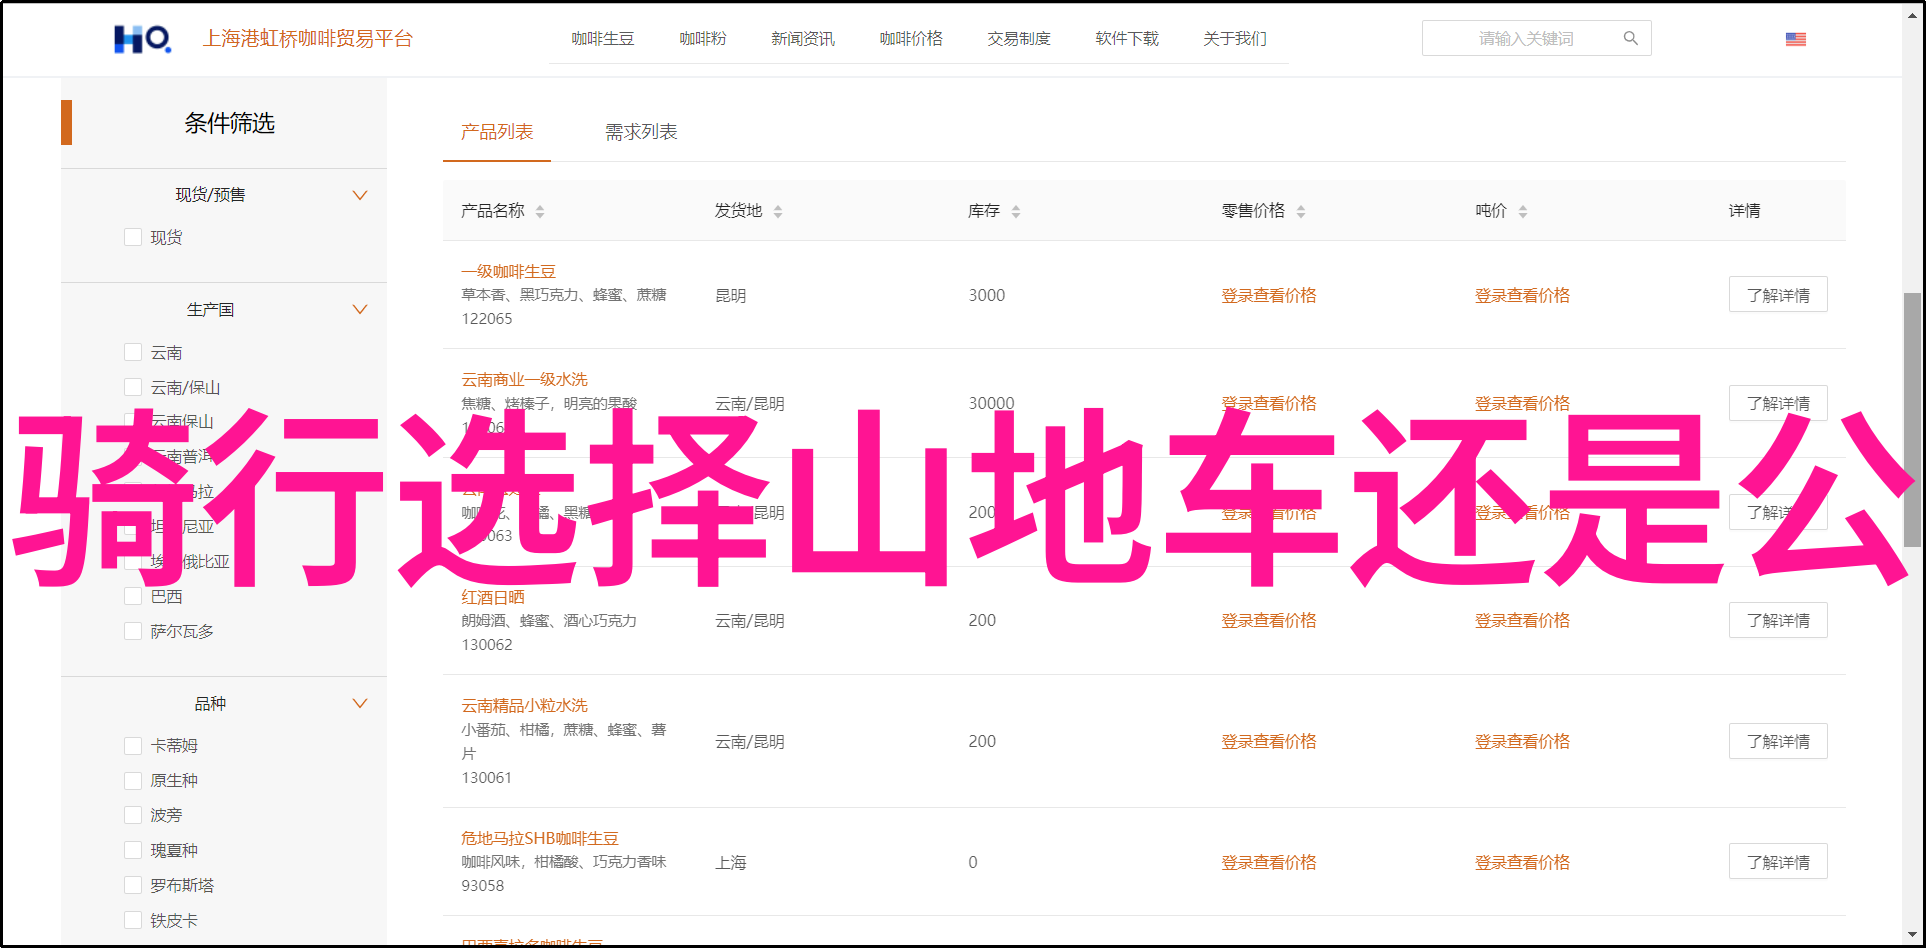Click the scrollbar down arrow
This screenshot has width=1927, height=950.
[1912, 935]
